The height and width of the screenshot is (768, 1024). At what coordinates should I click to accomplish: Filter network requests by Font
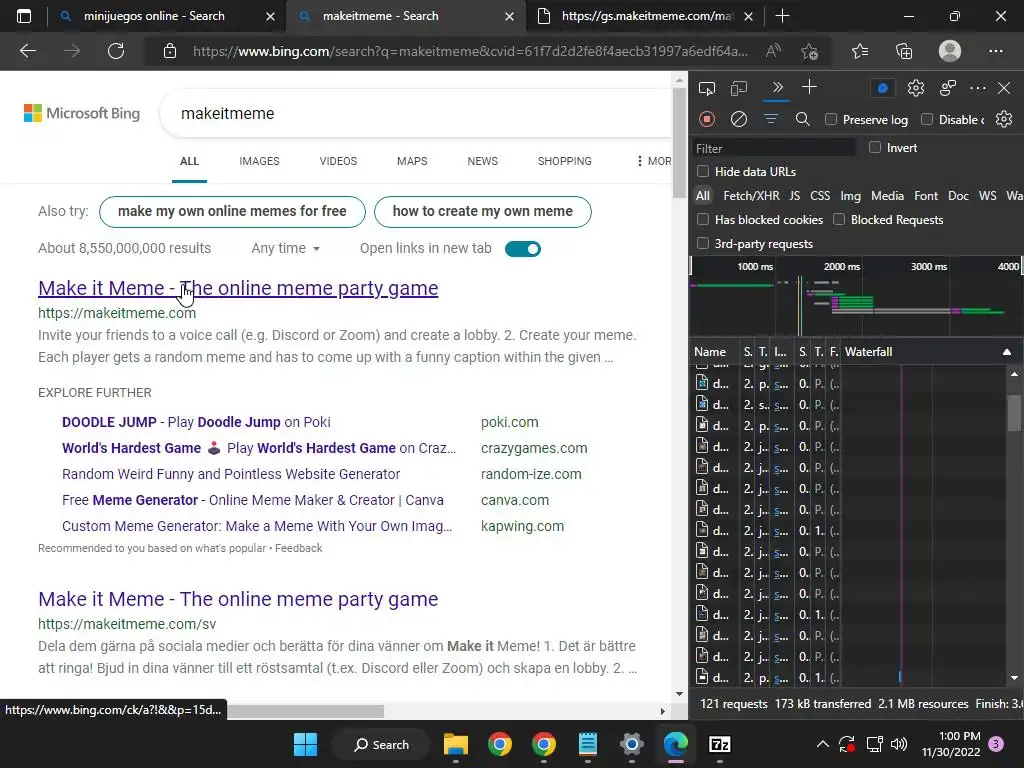tap(926, 196)
